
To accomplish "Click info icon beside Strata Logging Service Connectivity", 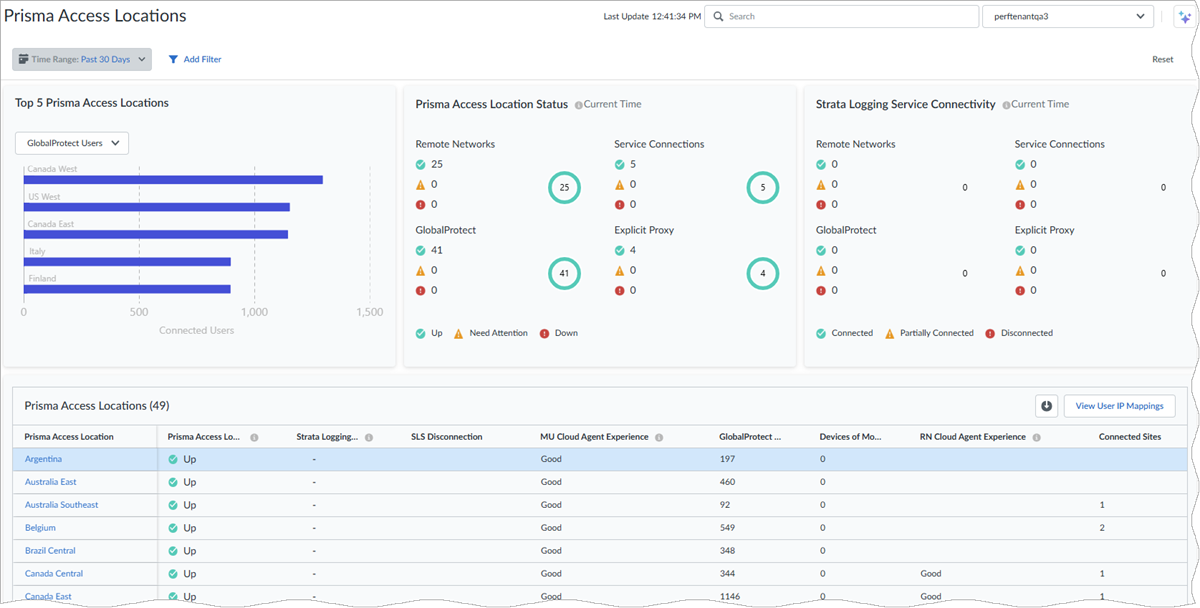I will [1006, 105].
